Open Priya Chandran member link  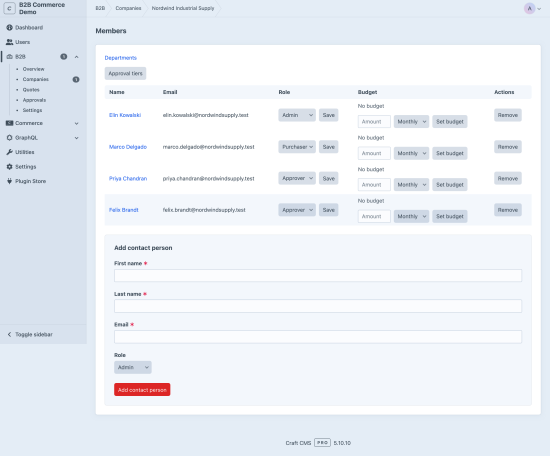[128, 179]
